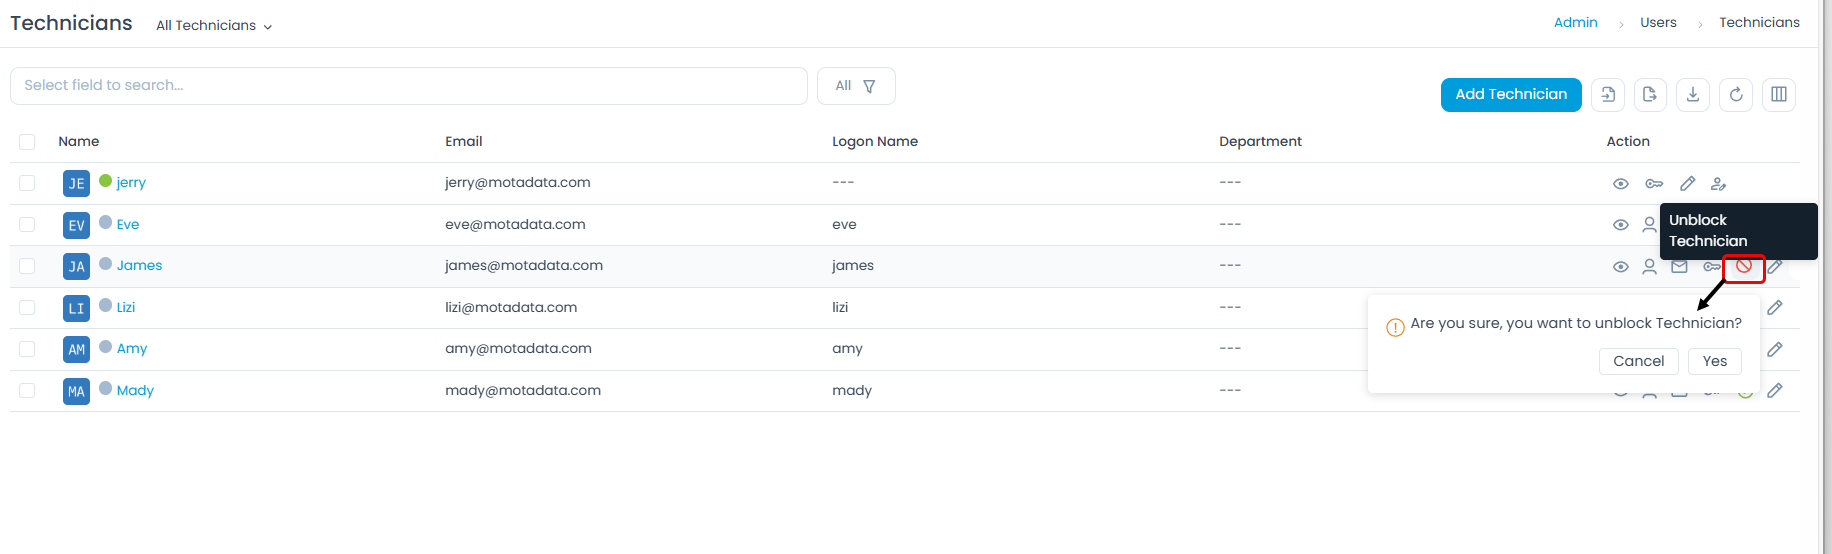Click the export technicians icon

point(1650,94)
